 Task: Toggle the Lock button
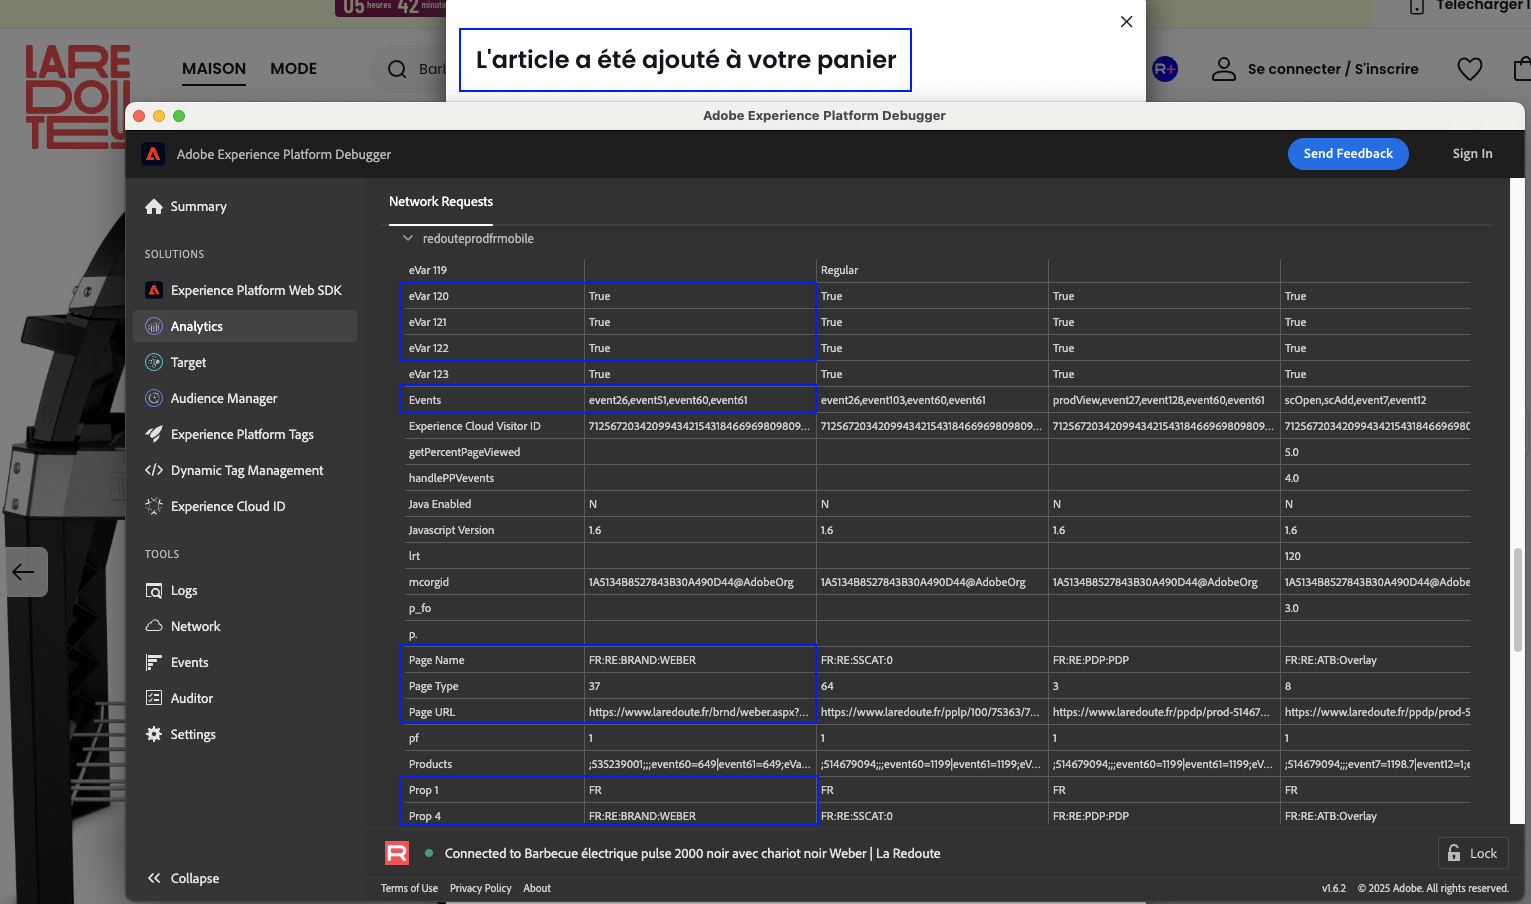1472,853
